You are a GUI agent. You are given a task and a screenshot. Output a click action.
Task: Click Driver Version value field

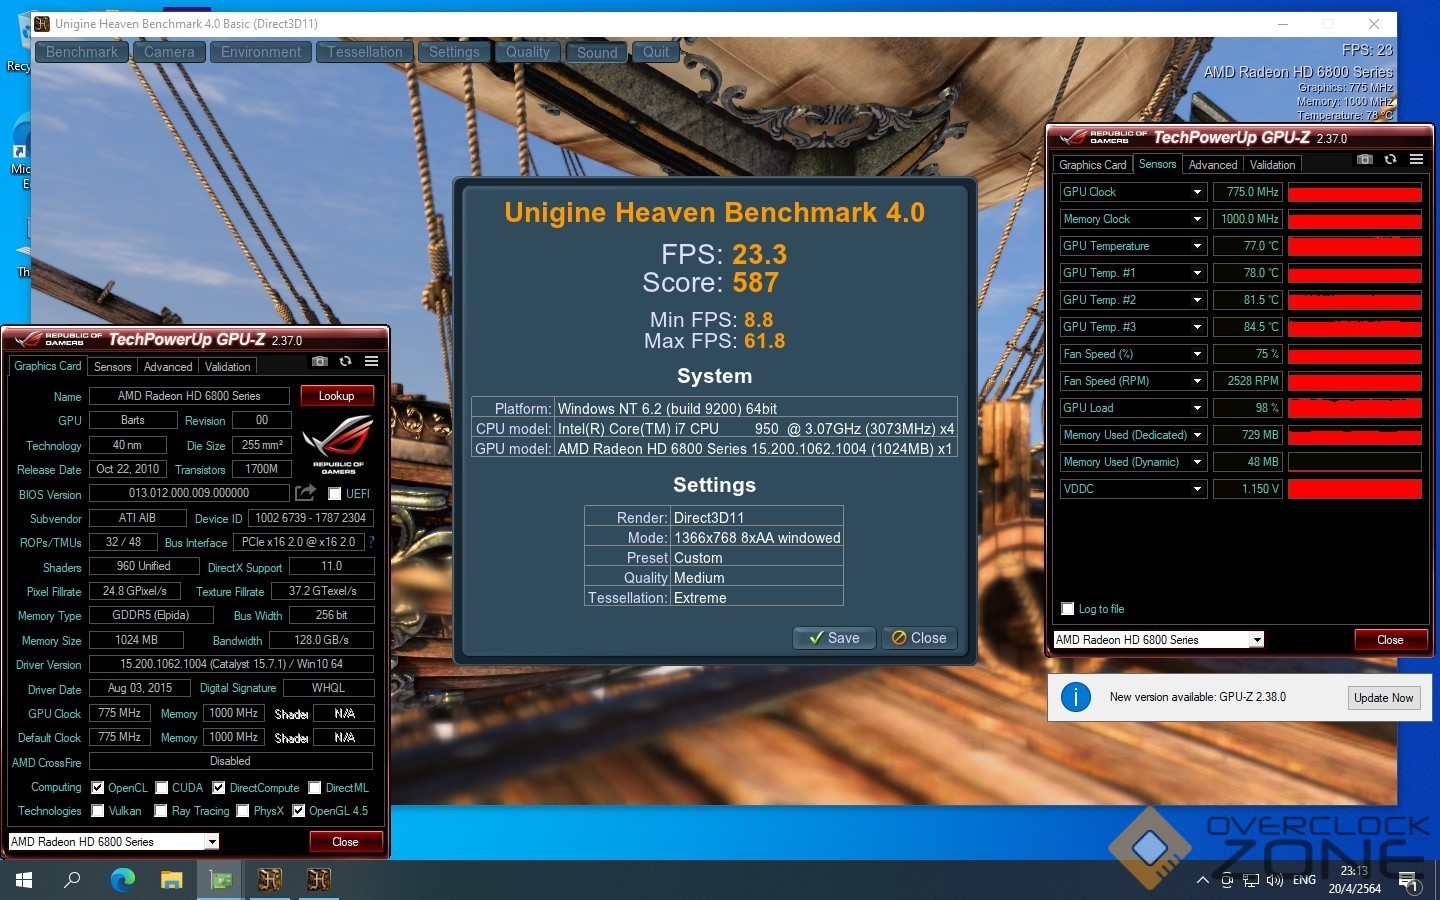pos(231,664)
